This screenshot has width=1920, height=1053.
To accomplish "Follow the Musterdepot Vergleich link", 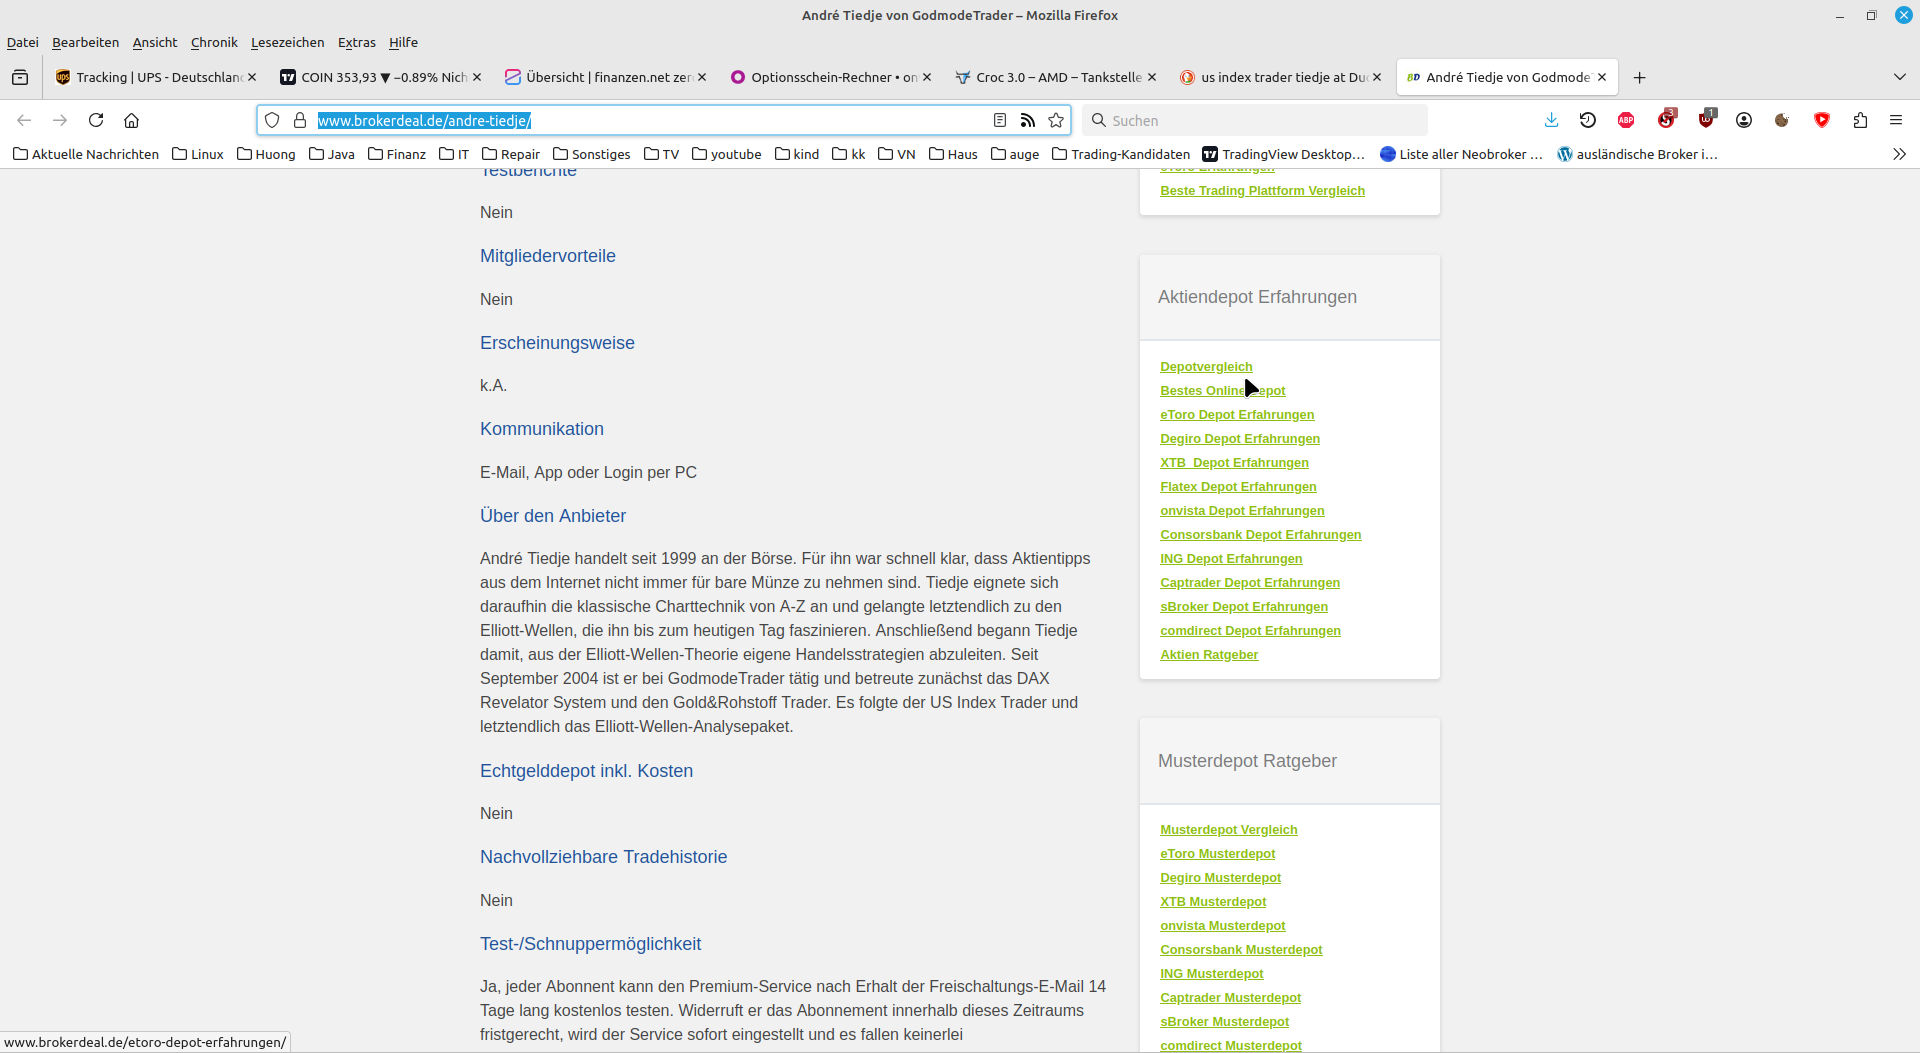I will (x=1228, y=830).
